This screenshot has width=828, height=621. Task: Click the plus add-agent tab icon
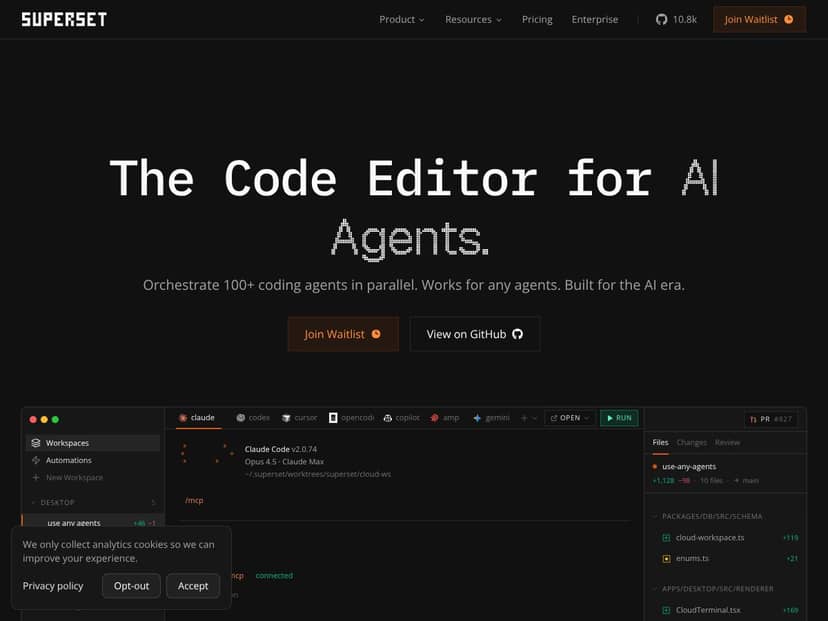point(524,418)
